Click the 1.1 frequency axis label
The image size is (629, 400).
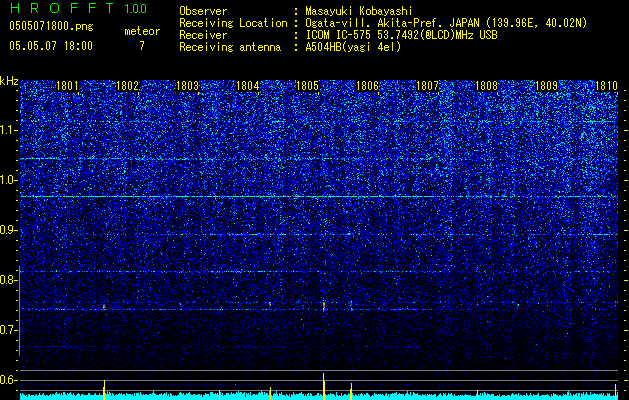click(8, 130)
